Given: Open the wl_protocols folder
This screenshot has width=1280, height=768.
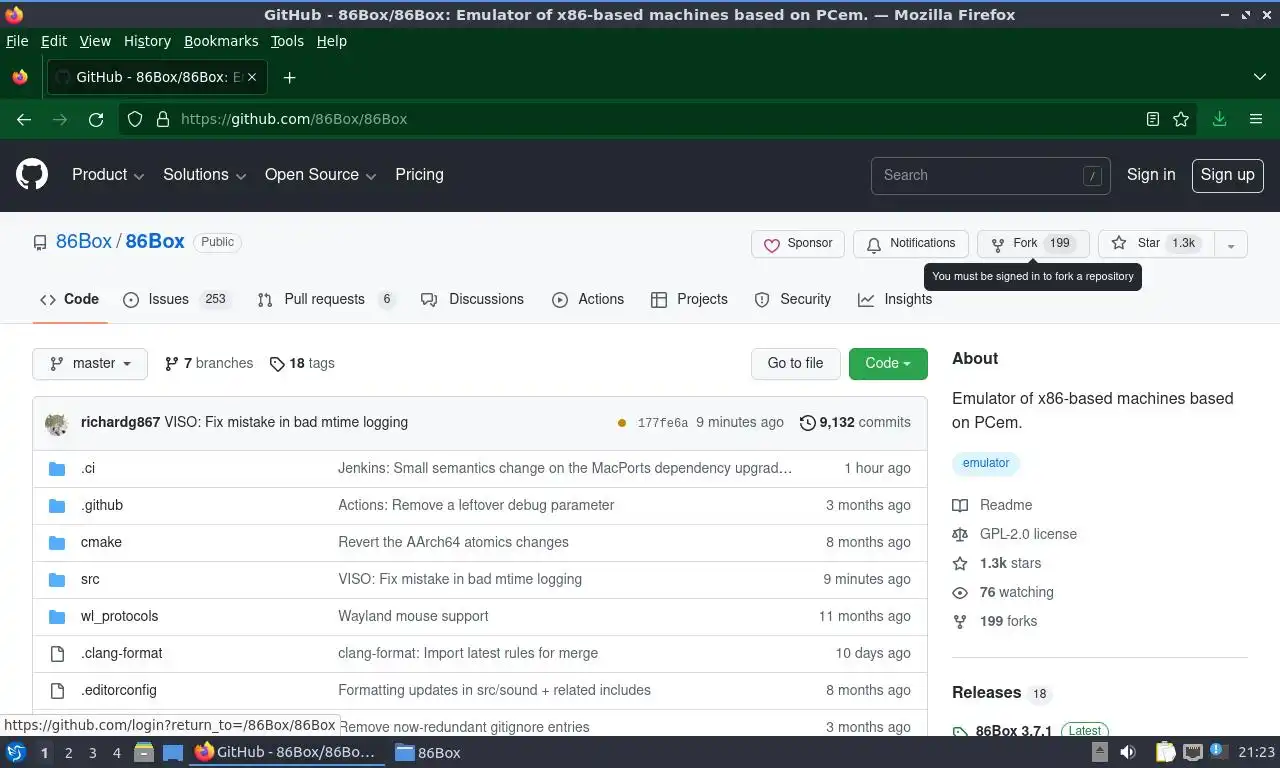Looking at the screenshot, I should pyautogui.click(x=119, y=616).
